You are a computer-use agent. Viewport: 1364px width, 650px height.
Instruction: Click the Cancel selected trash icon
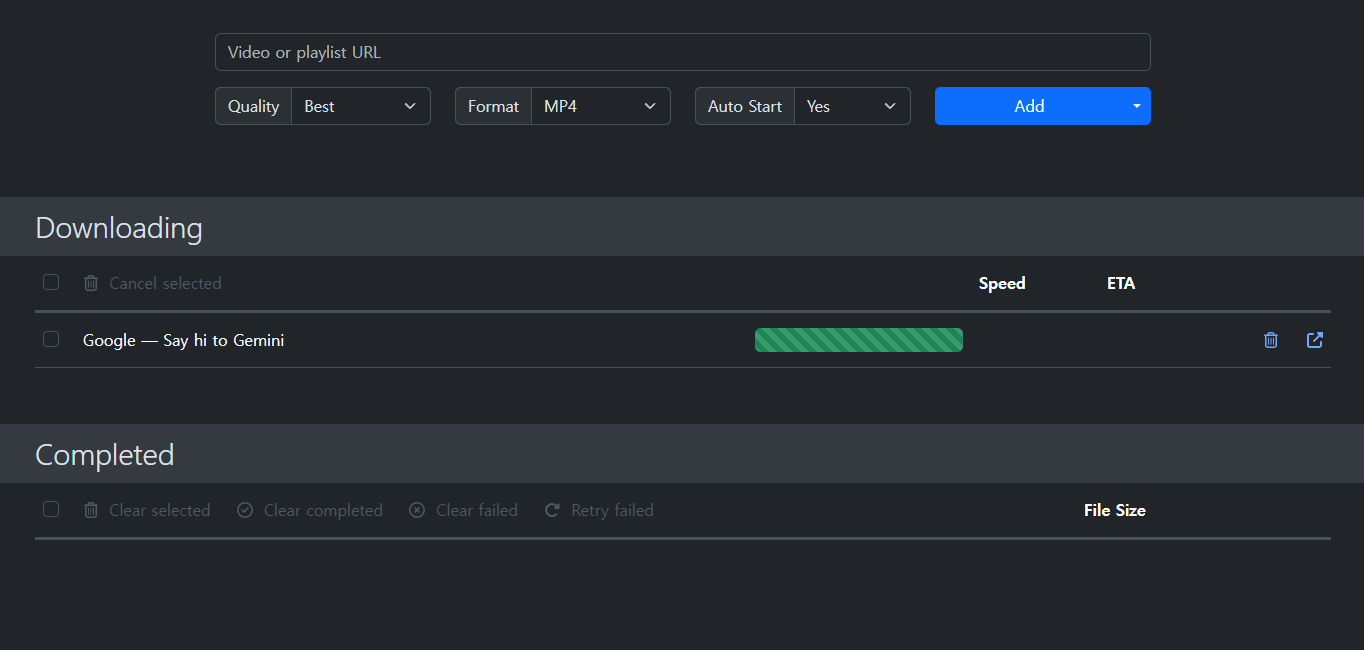91,283
